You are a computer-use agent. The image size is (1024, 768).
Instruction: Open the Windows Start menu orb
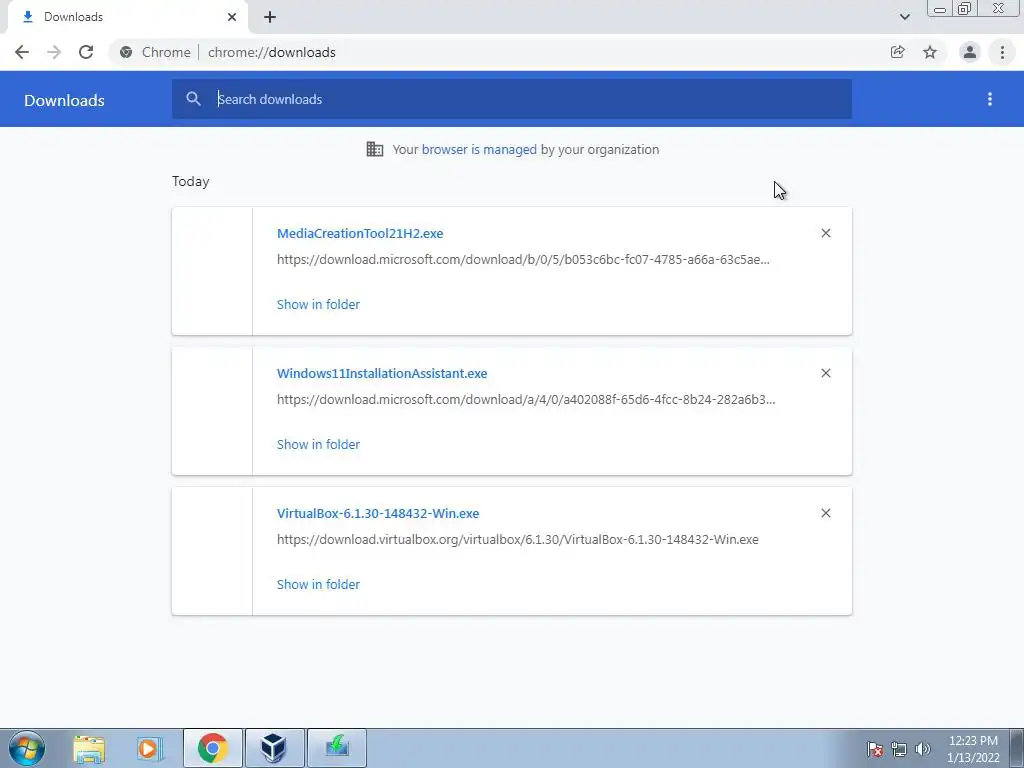[x=27, y=748]
